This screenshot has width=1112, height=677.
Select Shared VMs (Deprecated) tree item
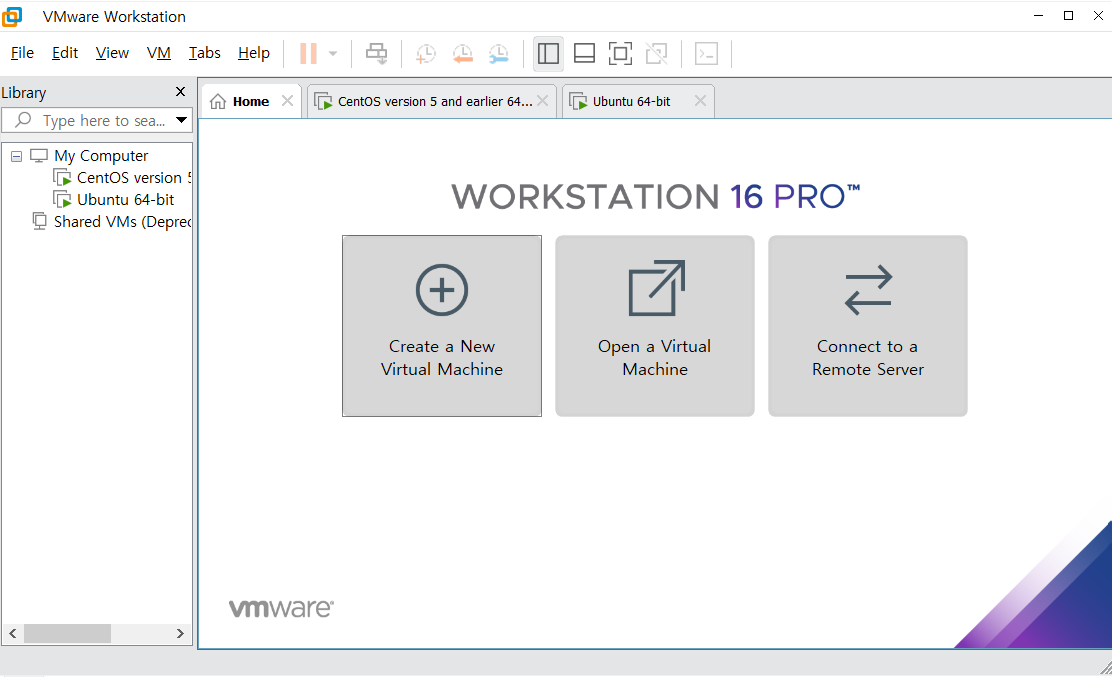pyautogui.click(x=122, y=222)
